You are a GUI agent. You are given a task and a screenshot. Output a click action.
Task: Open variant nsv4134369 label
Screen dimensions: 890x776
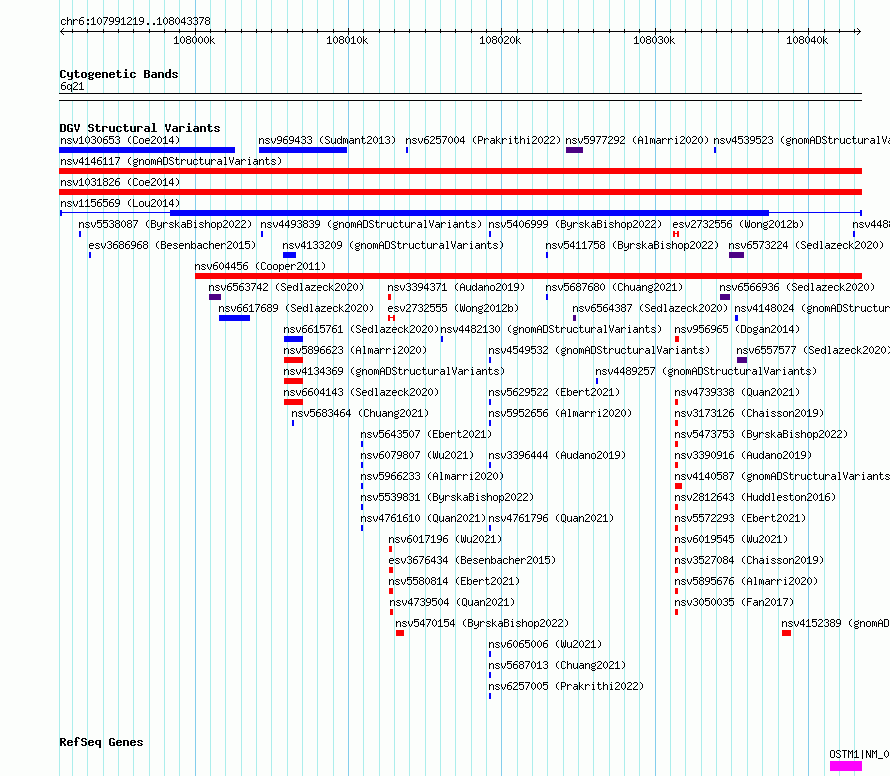[x=394, y=371]
